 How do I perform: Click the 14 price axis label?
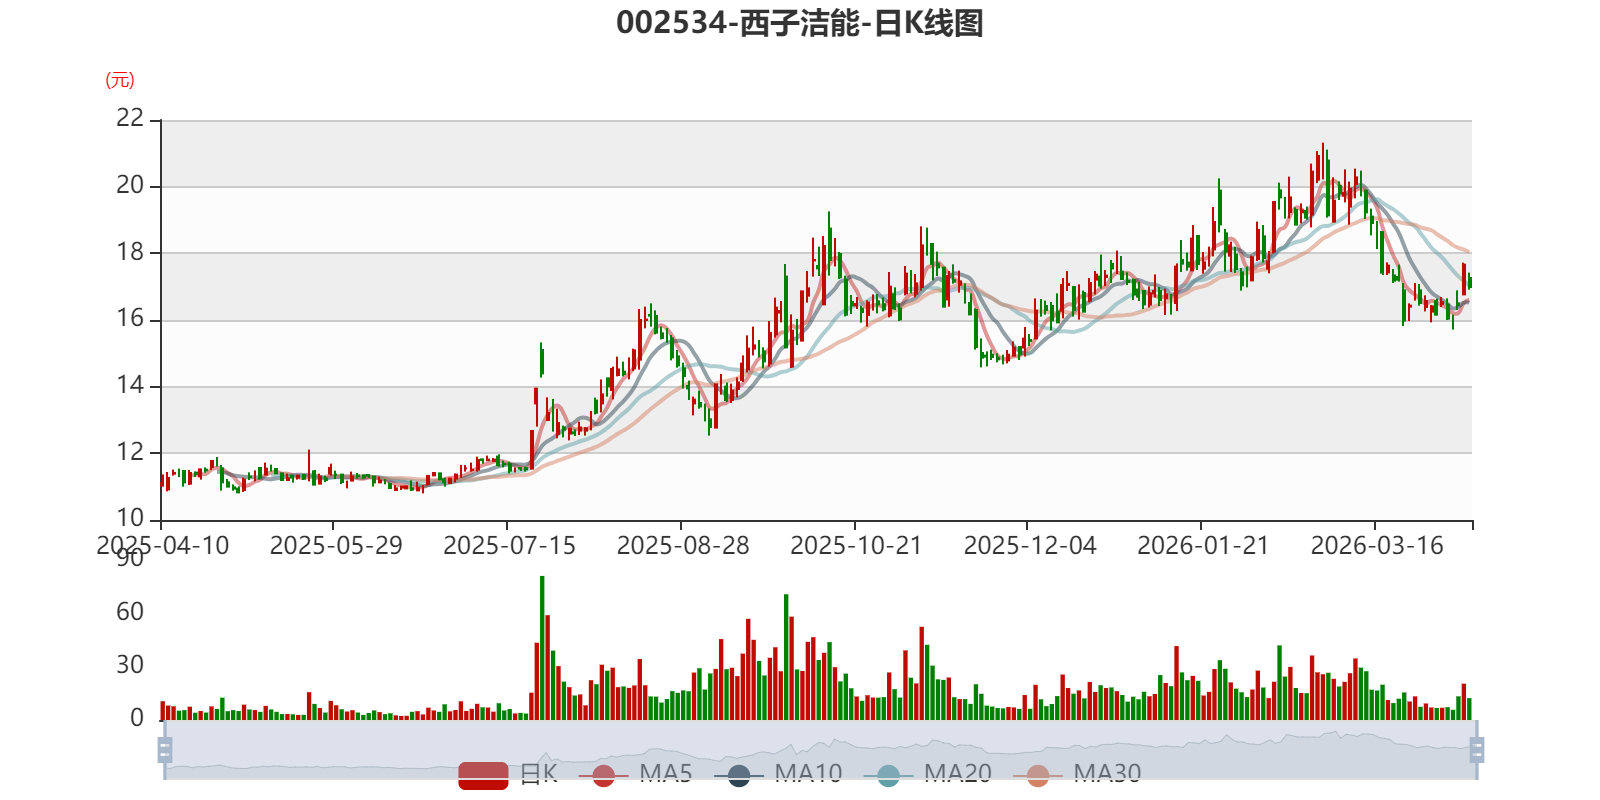point(130,385)
